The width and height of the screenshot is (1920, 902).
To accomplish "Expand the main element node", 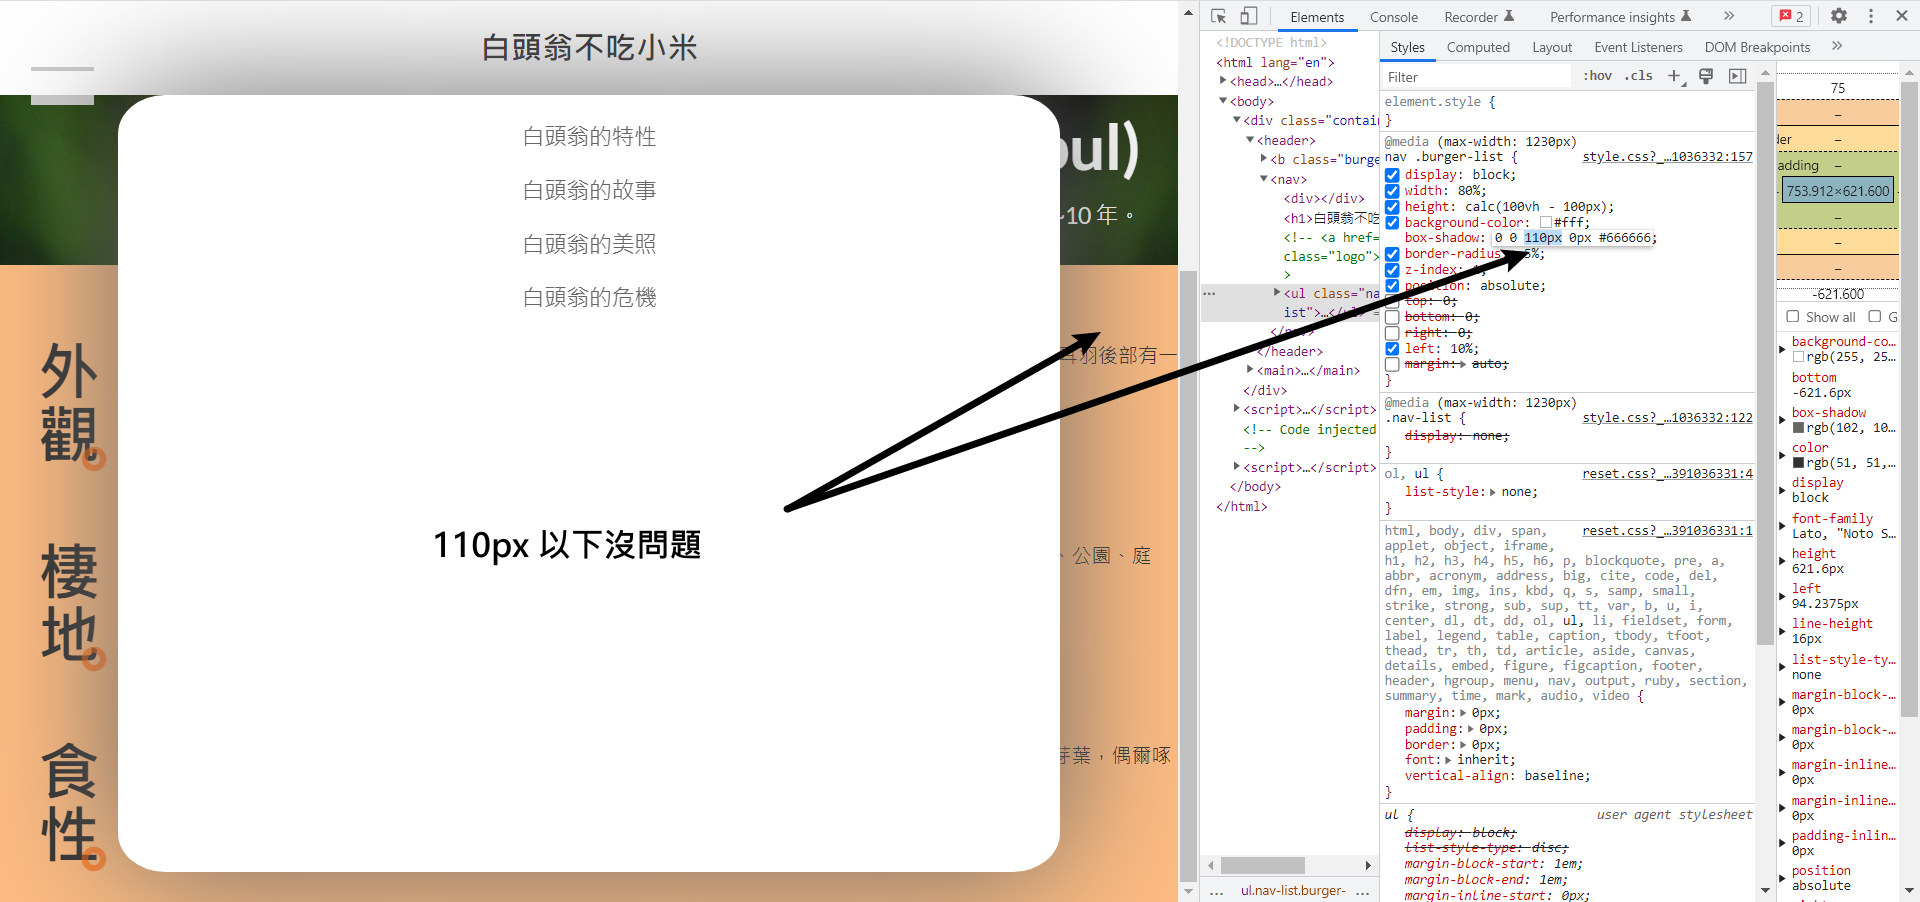I will 1250,370.
